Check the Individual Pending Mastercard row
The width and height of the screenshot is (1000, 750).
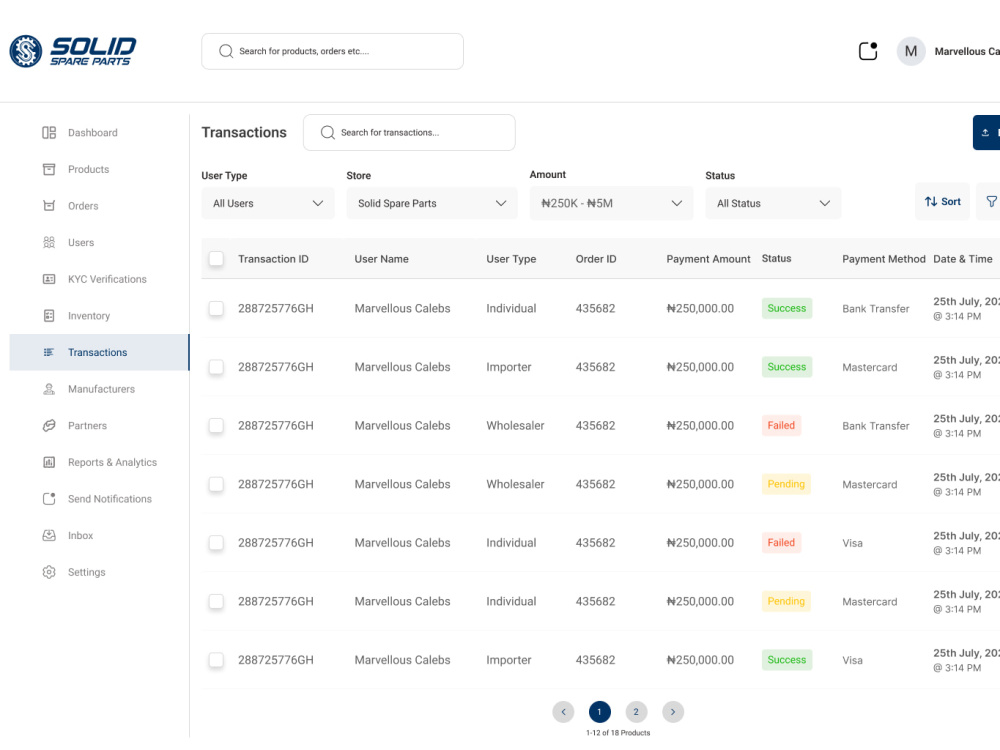pos(216,601)
